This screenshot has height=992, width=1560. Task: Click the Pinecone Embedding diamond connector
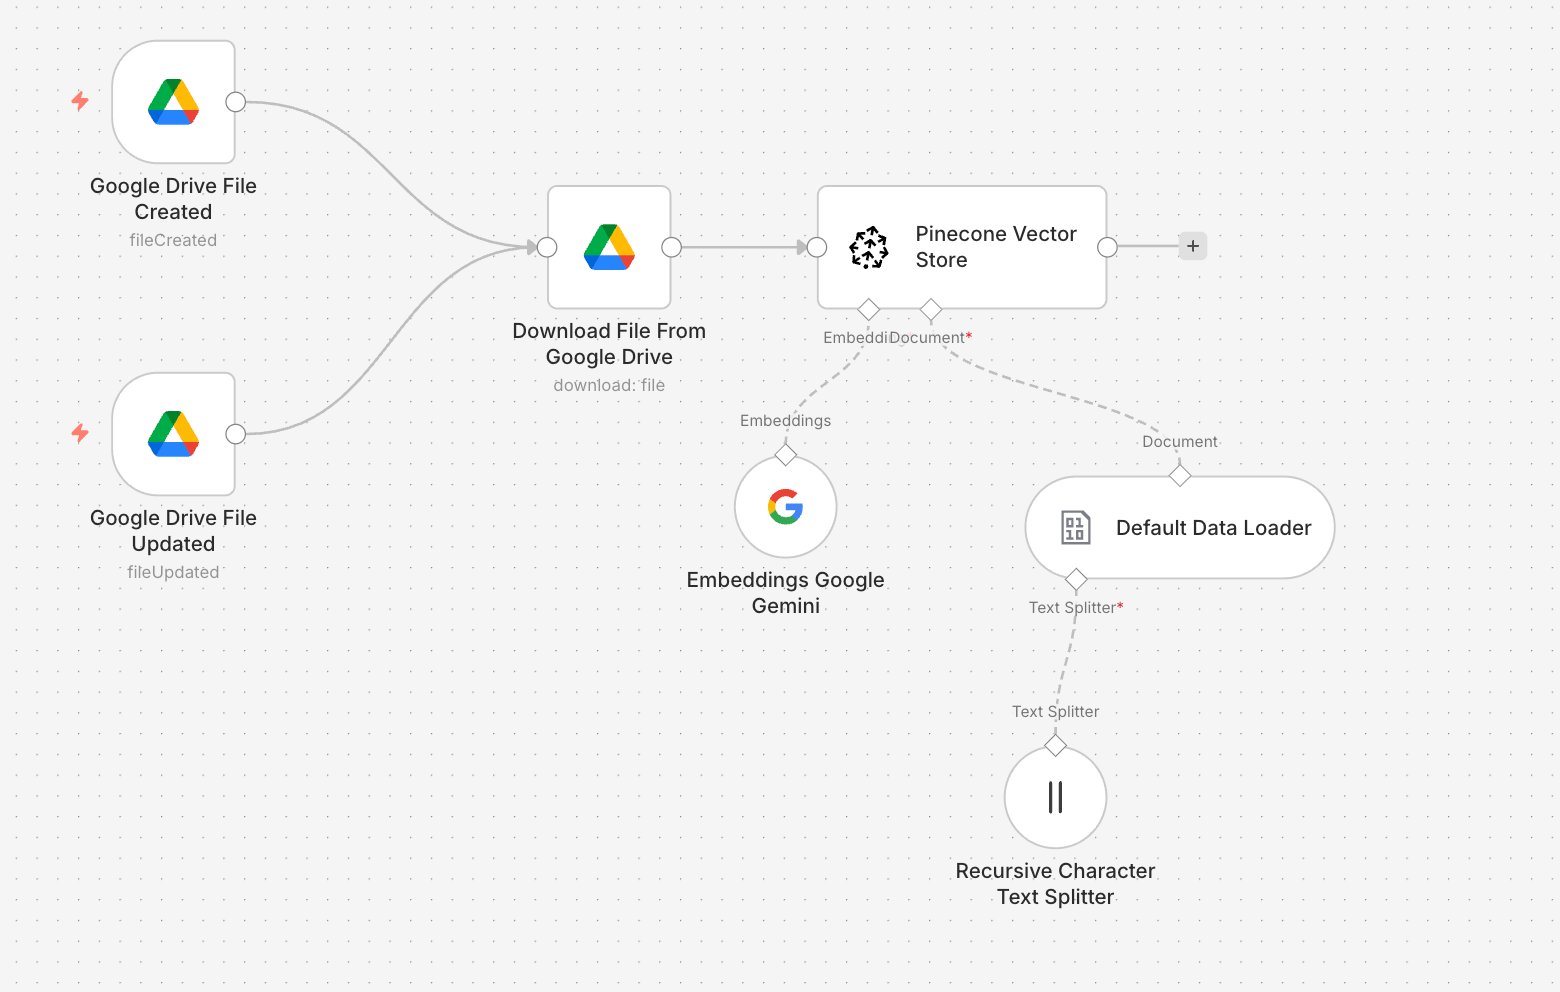pos(868,309)
